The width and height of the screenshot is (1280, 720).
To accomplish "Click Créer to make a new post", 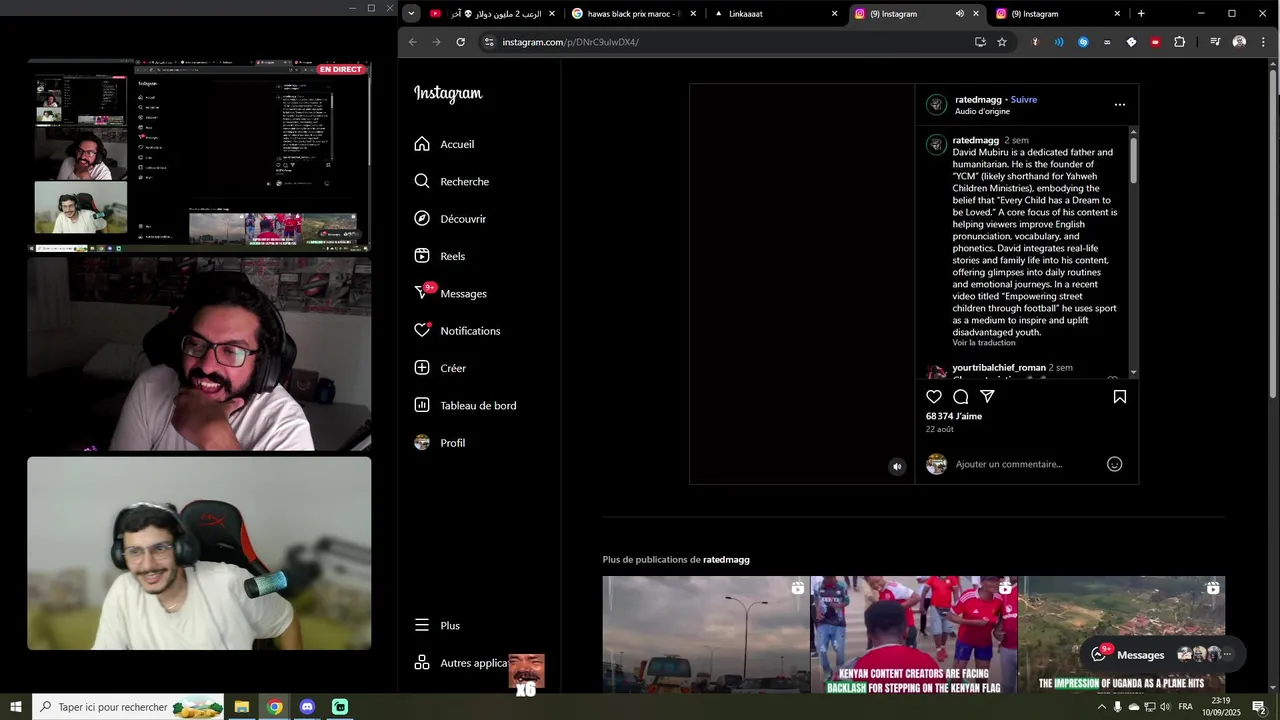I will point(440,368).
